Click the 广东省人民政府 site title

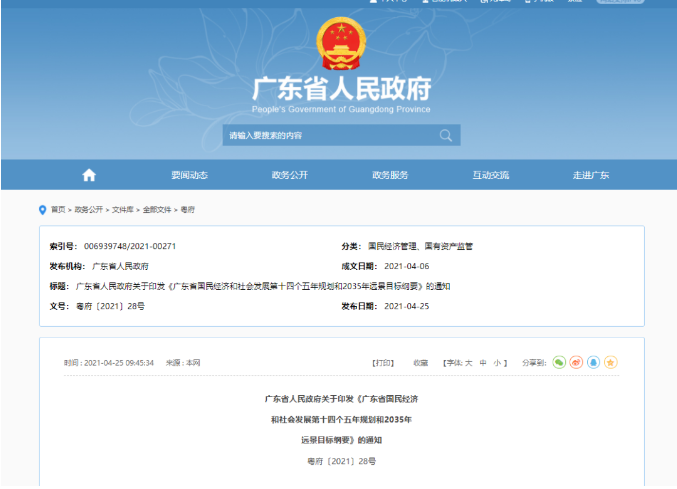(x=342, y=89)
